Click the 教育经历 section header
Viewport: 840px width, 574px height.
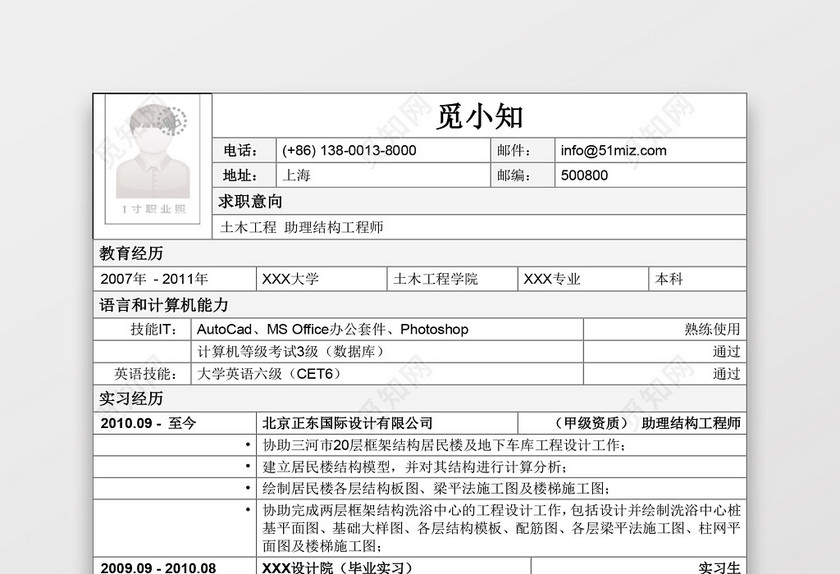pos(419,253)
